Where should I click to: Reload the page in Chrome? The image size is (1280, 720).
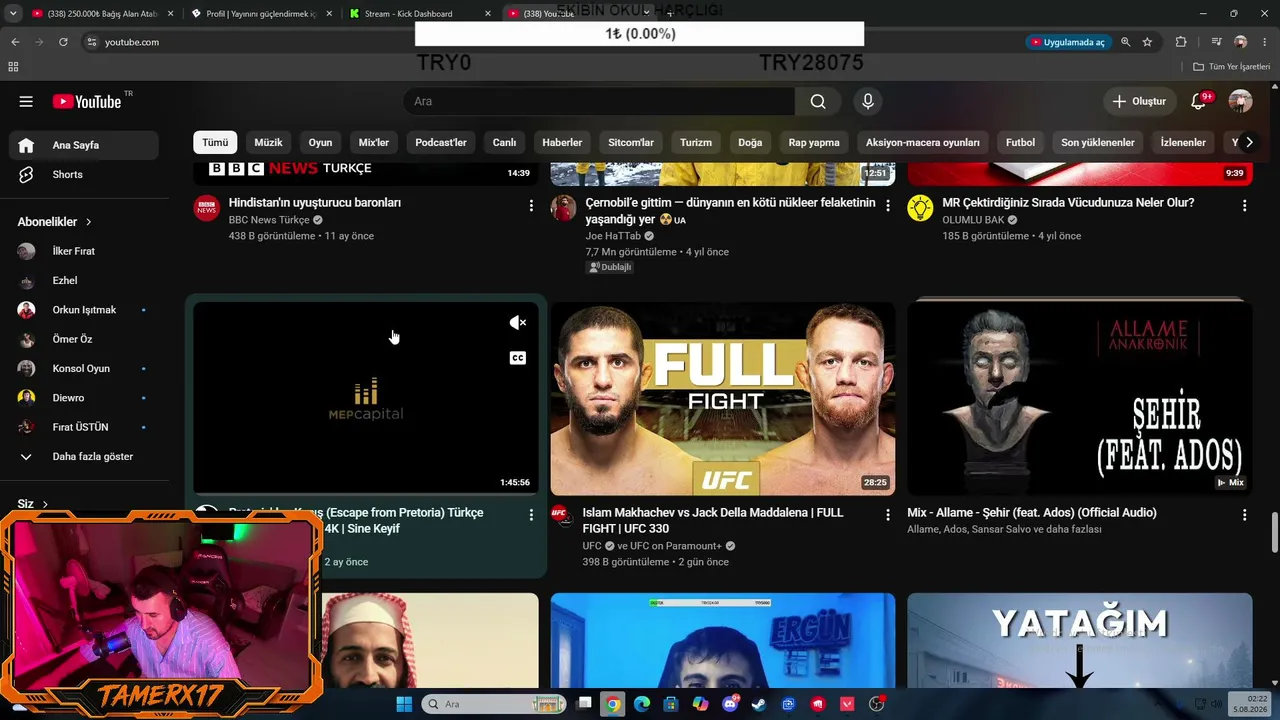pos(63,42)
